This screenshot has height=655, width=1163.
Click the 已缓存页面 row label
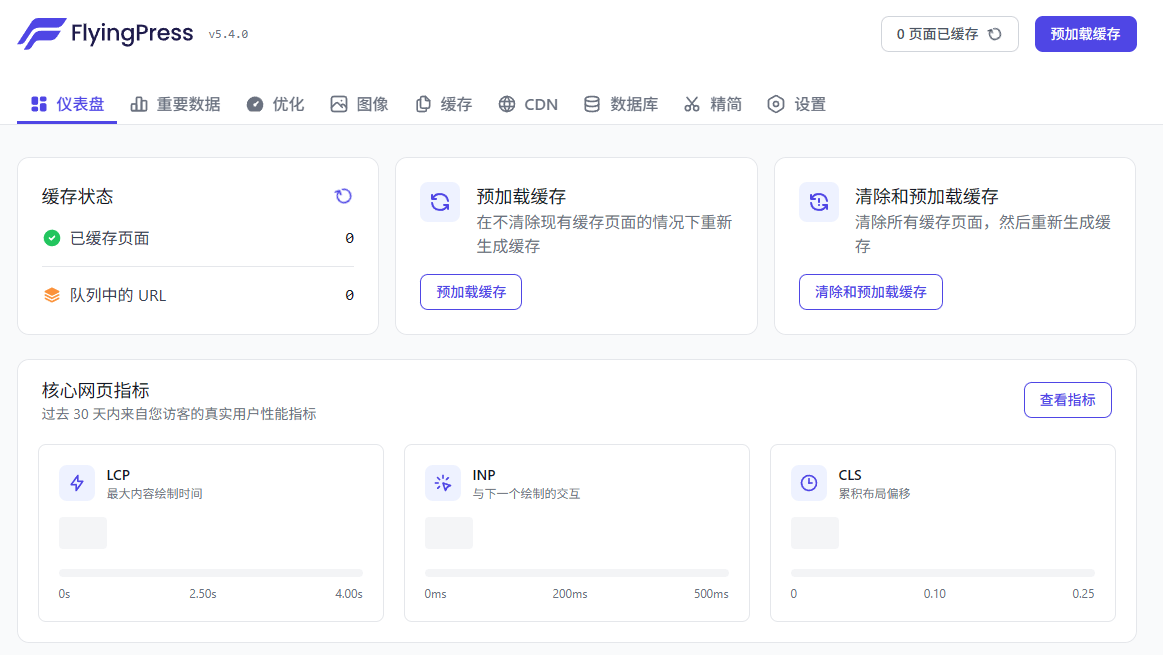click(110, 238)
